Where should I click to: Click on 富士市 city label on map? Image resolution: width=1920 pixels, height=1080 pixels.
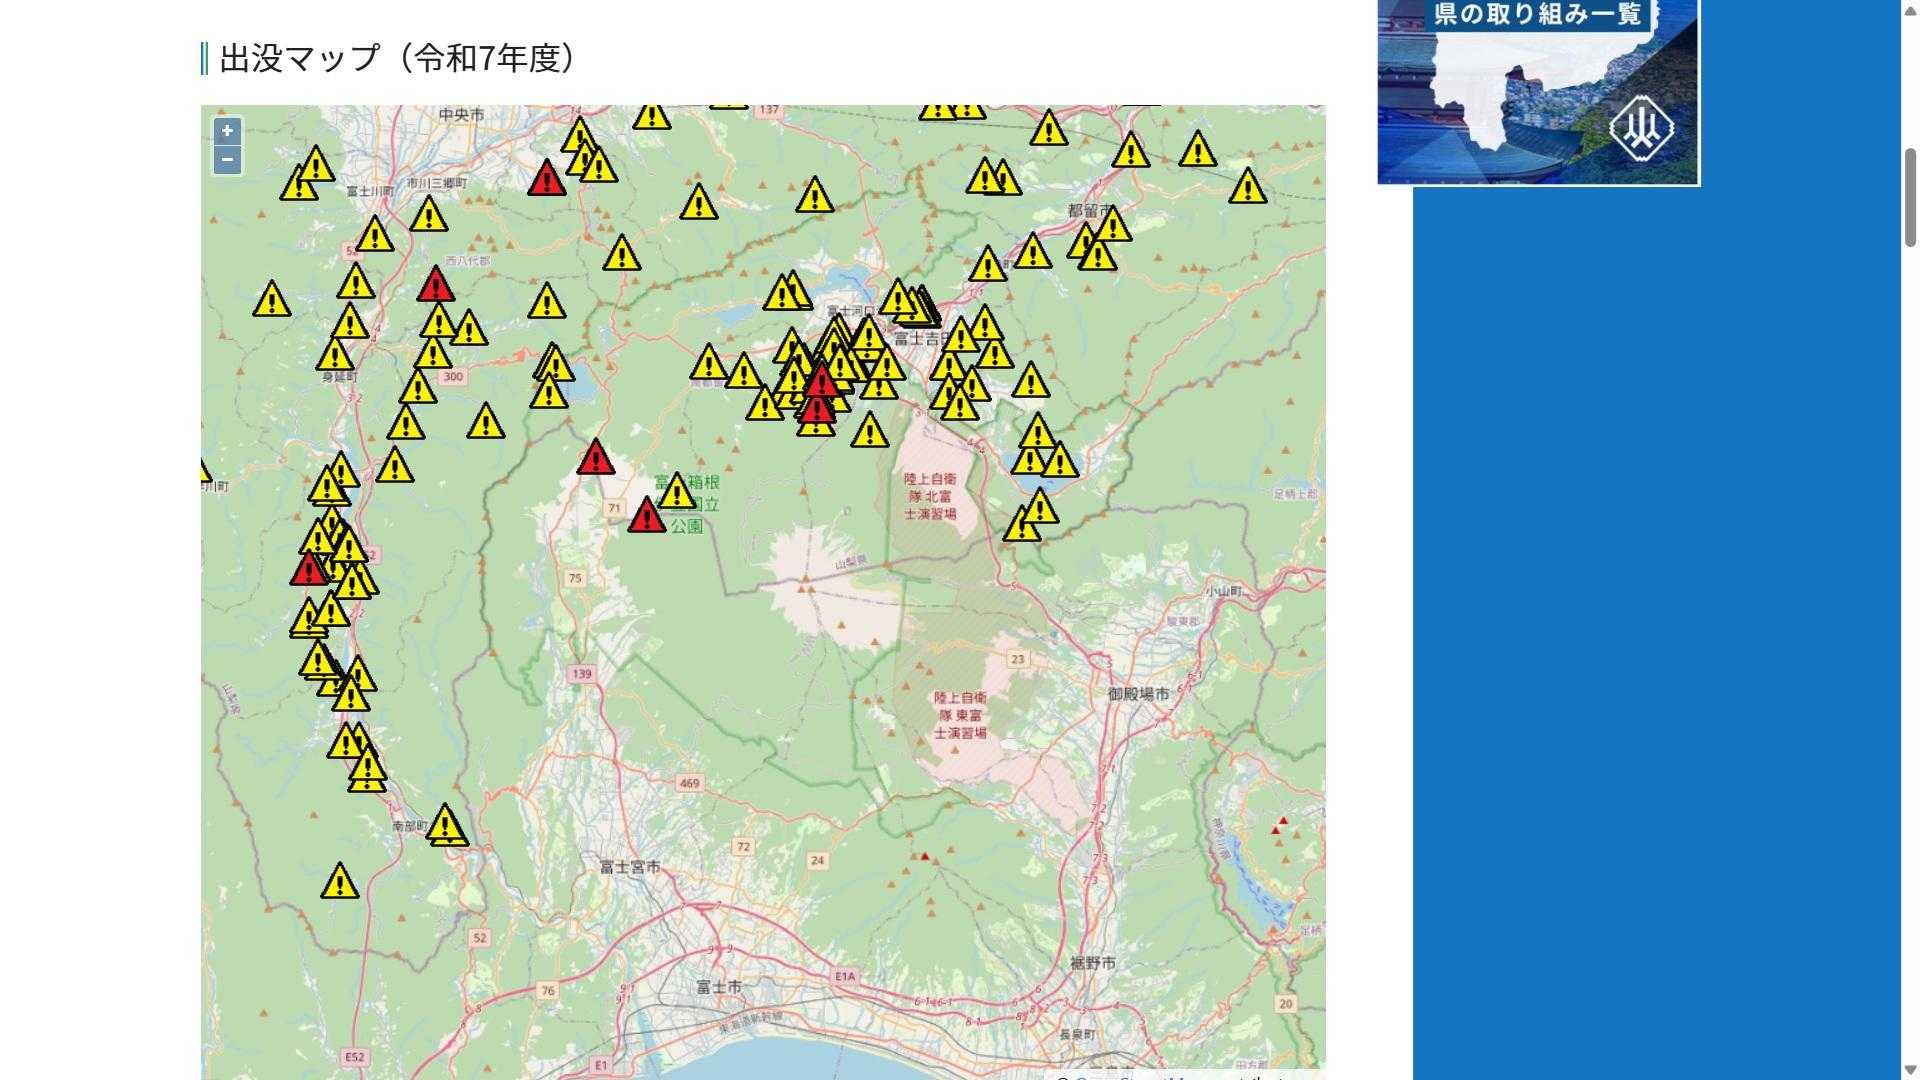719,987
